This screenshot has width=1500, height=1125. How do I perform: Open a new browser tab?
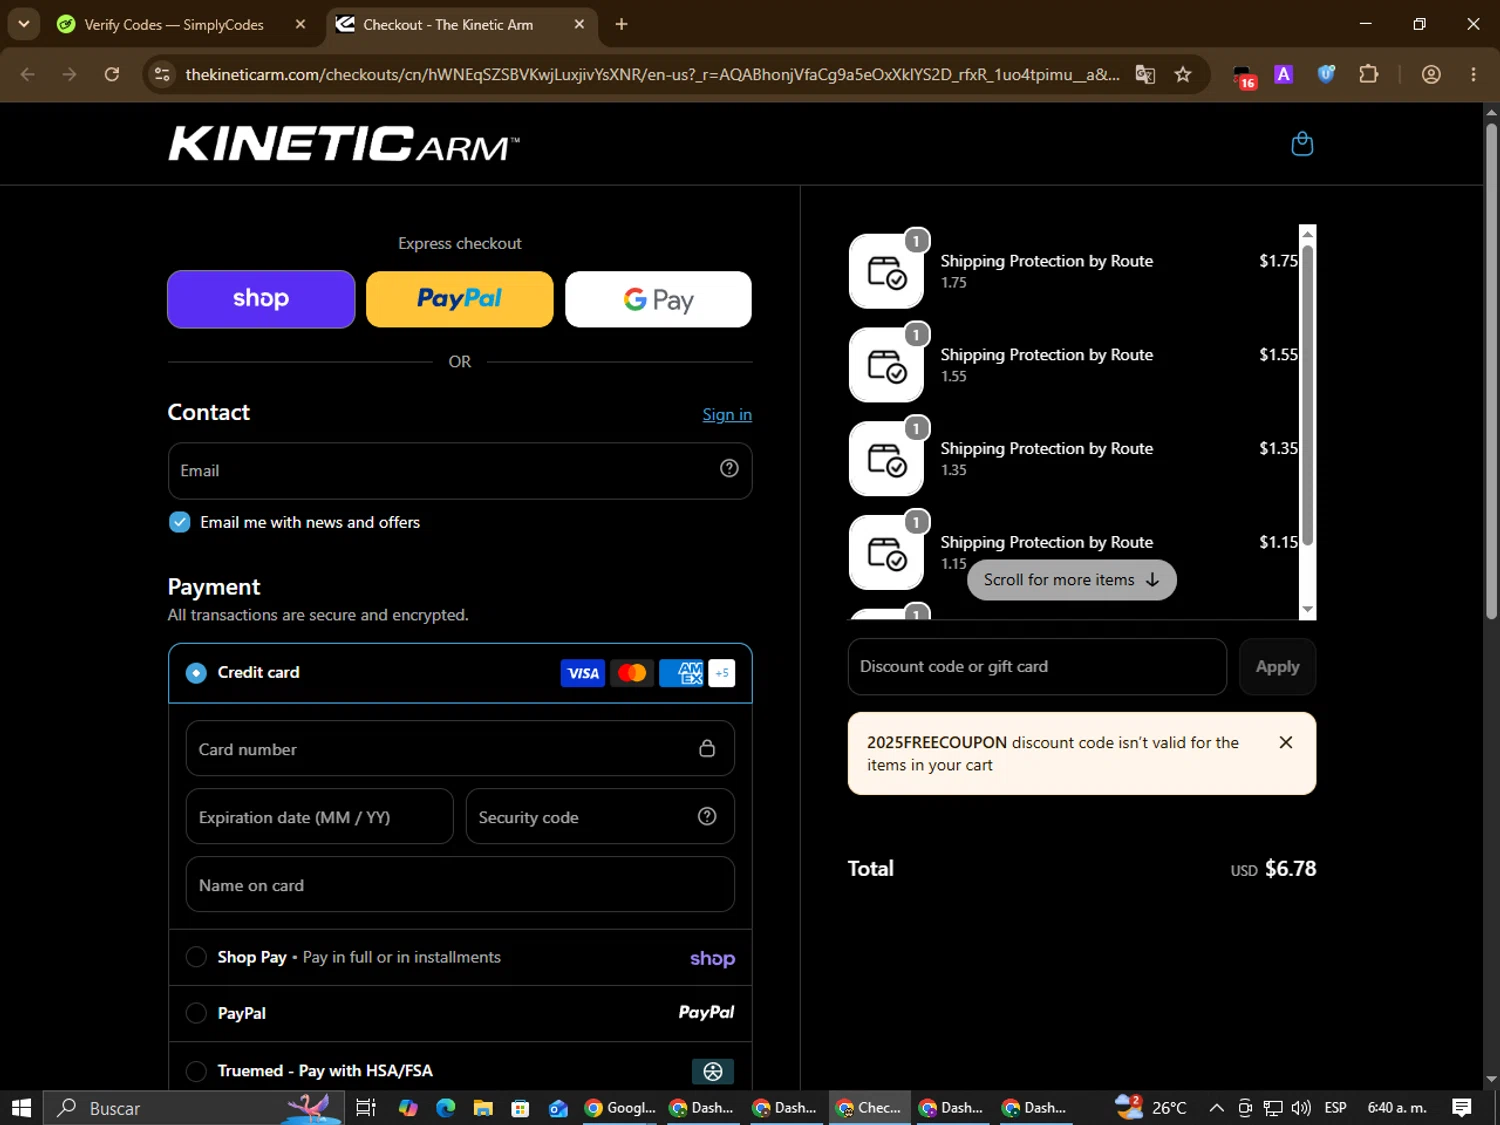coord(621,24)
